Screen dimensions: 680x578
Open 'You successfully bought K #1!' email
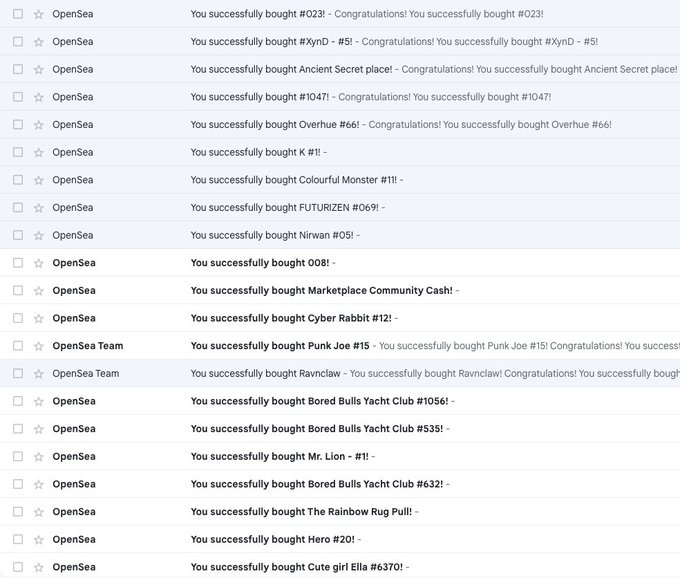click(255, 152)
